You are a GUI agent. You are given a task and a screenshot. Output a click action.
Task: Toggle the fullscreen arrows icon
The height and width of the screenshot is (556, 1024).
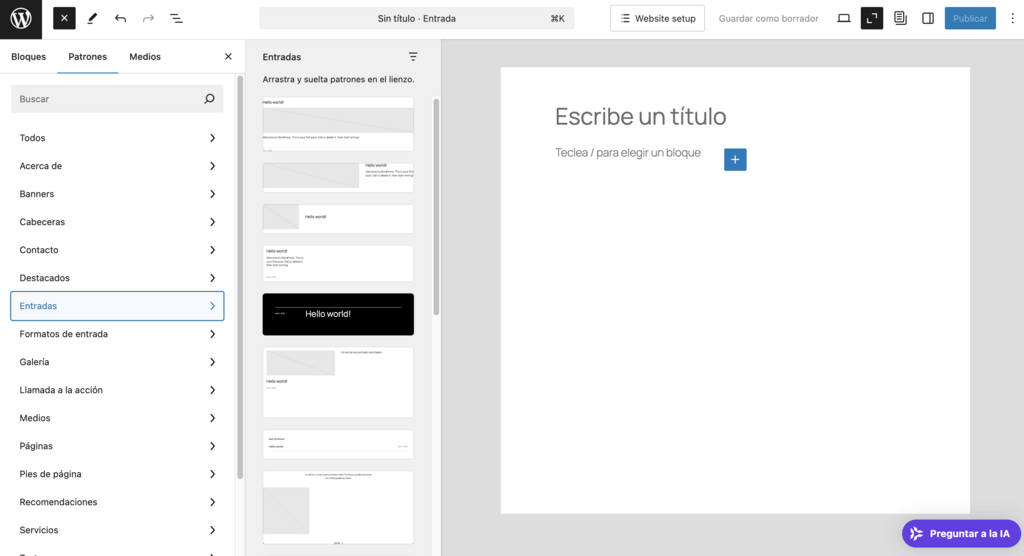872,18
